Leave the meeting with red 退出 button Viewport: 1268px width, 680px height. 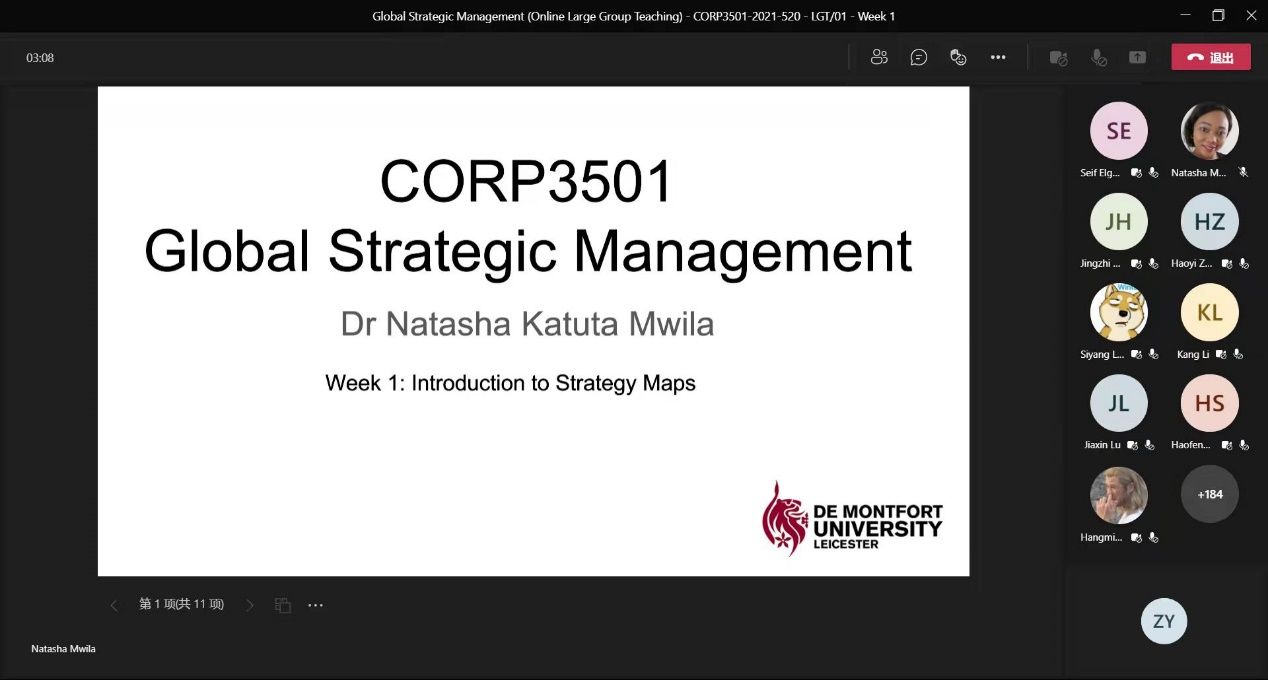coord(1211,57)
